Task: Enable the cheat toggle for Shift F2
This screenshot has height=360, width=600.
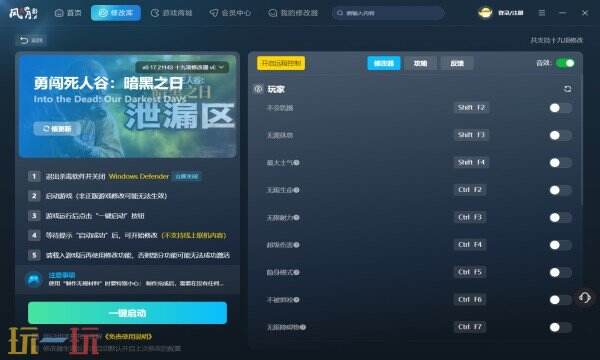Action: (x=560, y=108)
